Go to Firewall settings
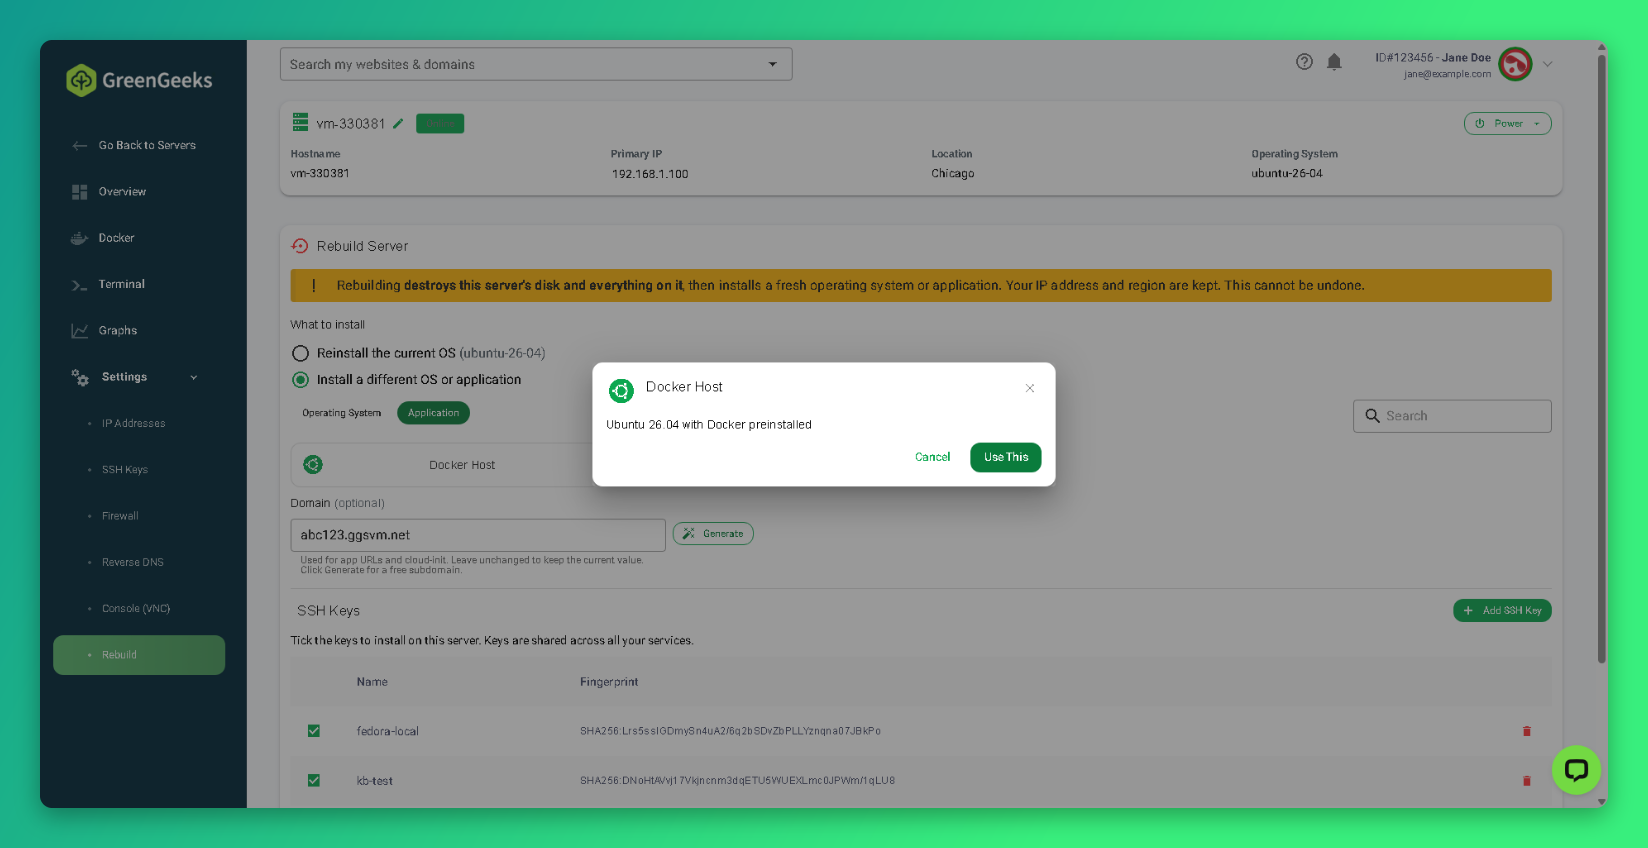1648x848 pixels. point(120,516)
